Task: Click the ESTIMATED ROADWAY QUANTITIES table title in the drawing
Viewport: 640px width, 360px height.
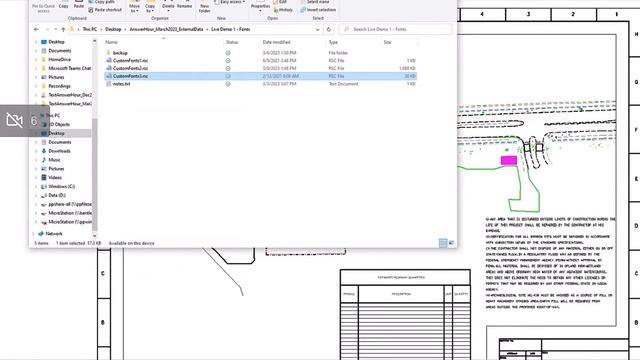Action: click(x=401, y=278)
